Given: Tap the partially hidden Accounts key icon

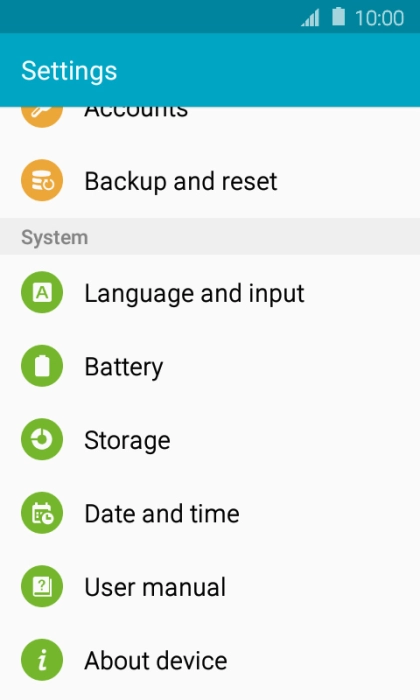Looking at the screenshot, I should 42,117.
